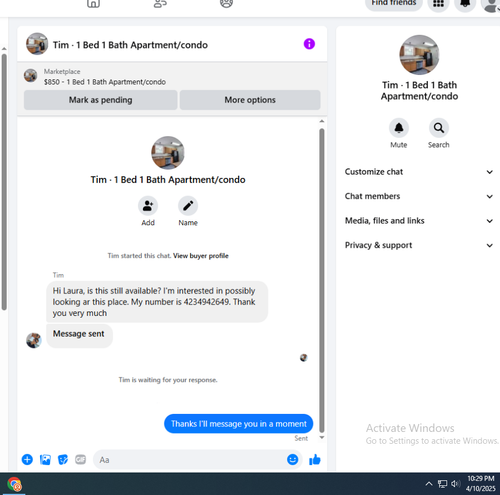Image resolution: width=500 pixels, height=495 pixels.
Task: Show hidden tray icons chevron
Action: pyautogui.click(x=429, y=484)
